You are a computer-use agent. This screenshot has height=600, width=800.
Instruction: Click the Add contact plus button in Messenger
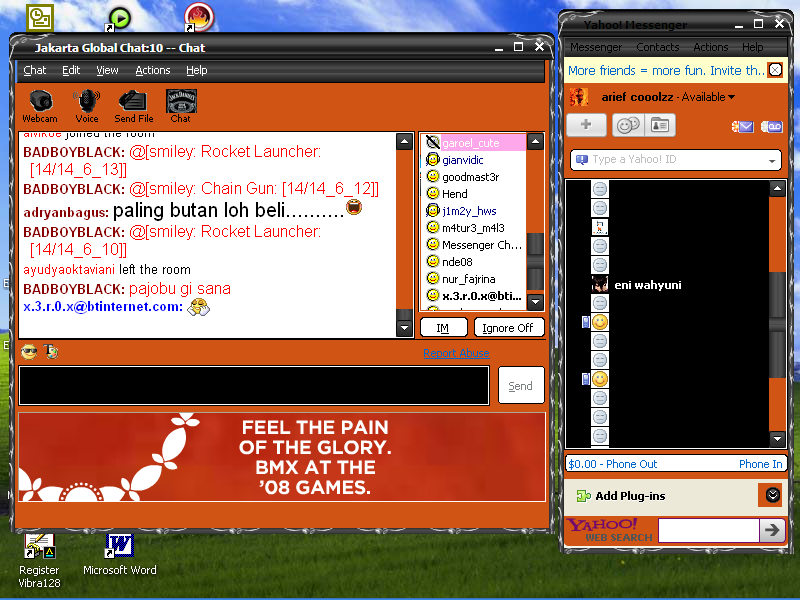pos(586,125)
